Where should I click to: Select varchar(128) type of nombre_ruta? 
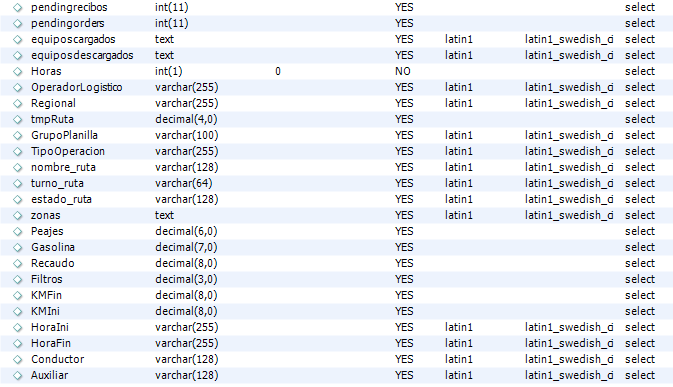click(187, 167)
